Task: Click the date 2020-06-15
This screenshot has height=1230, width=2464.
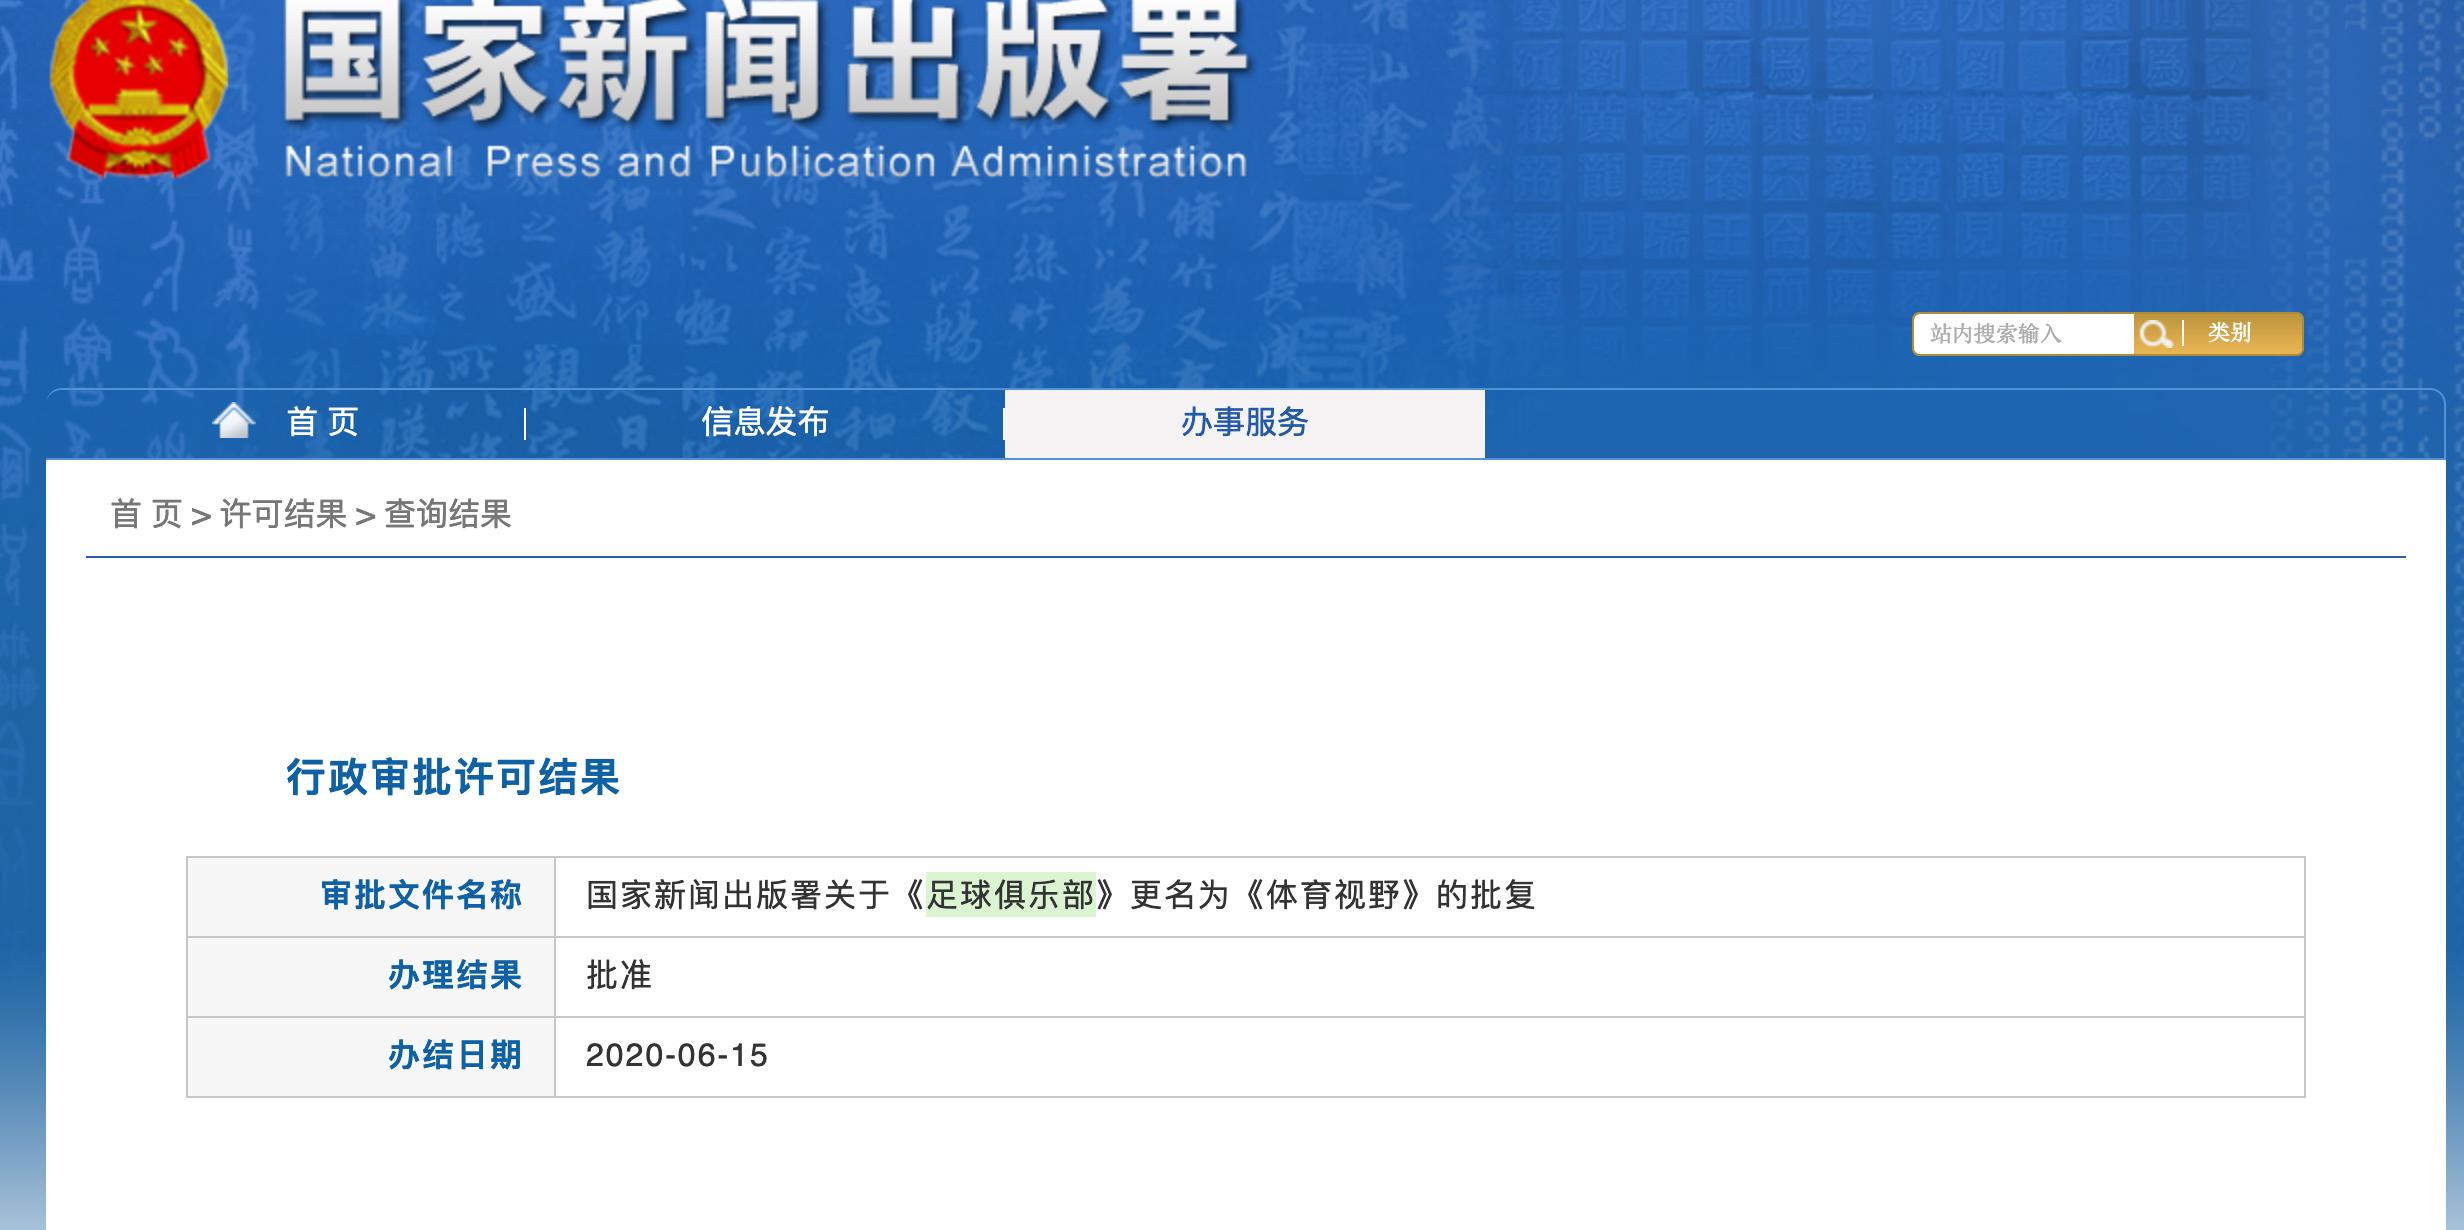Action: (x=676, y=1055)
